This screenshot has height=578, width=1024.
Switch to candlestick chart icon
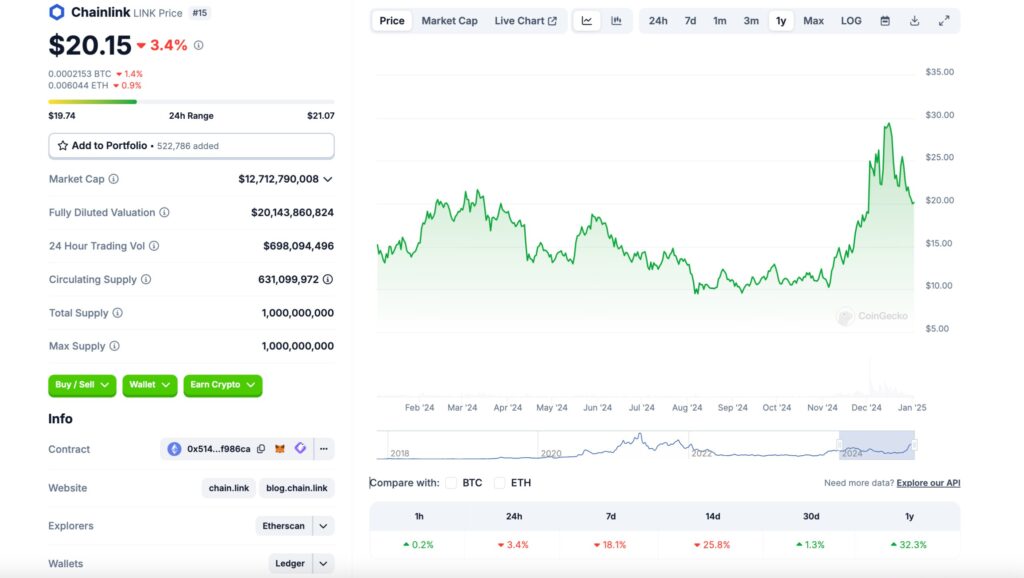click(616, 21)
